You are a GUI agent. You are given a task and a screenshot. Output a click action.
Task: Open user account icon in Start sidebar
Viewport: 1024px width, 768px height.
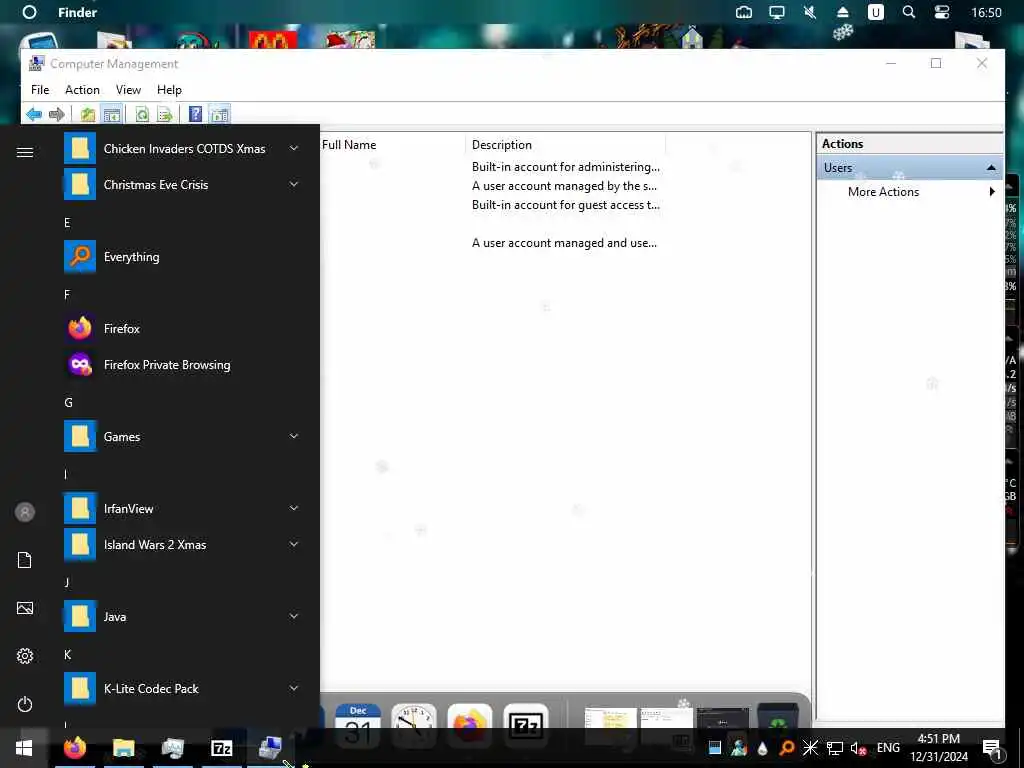tap(25, 512)
